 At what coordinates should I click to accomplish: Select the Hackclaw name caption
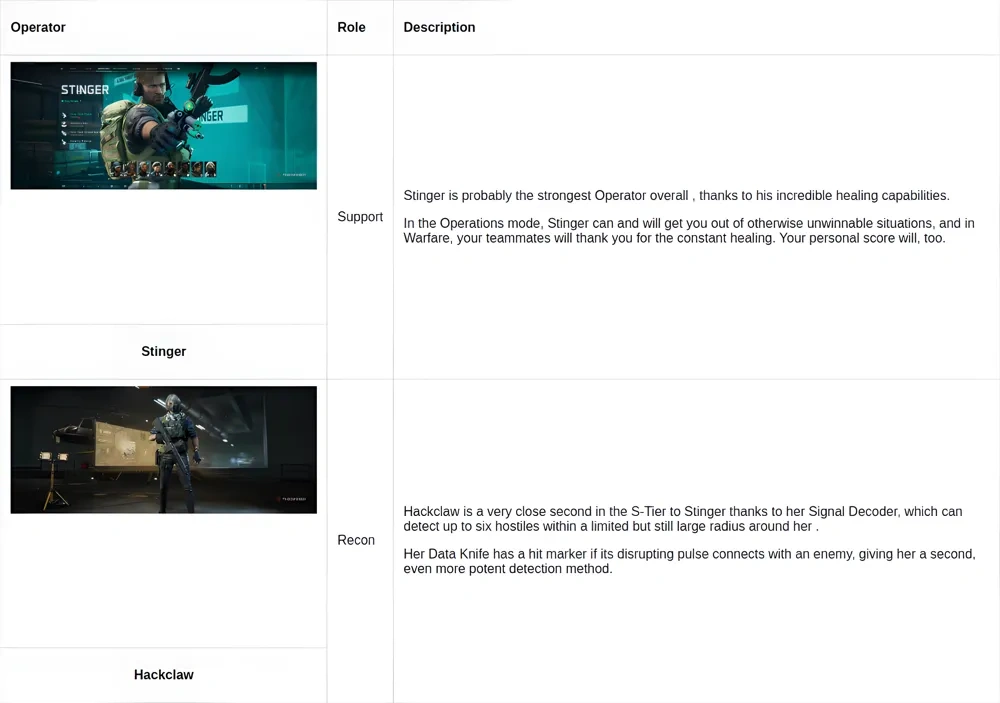tap(163, 675)
